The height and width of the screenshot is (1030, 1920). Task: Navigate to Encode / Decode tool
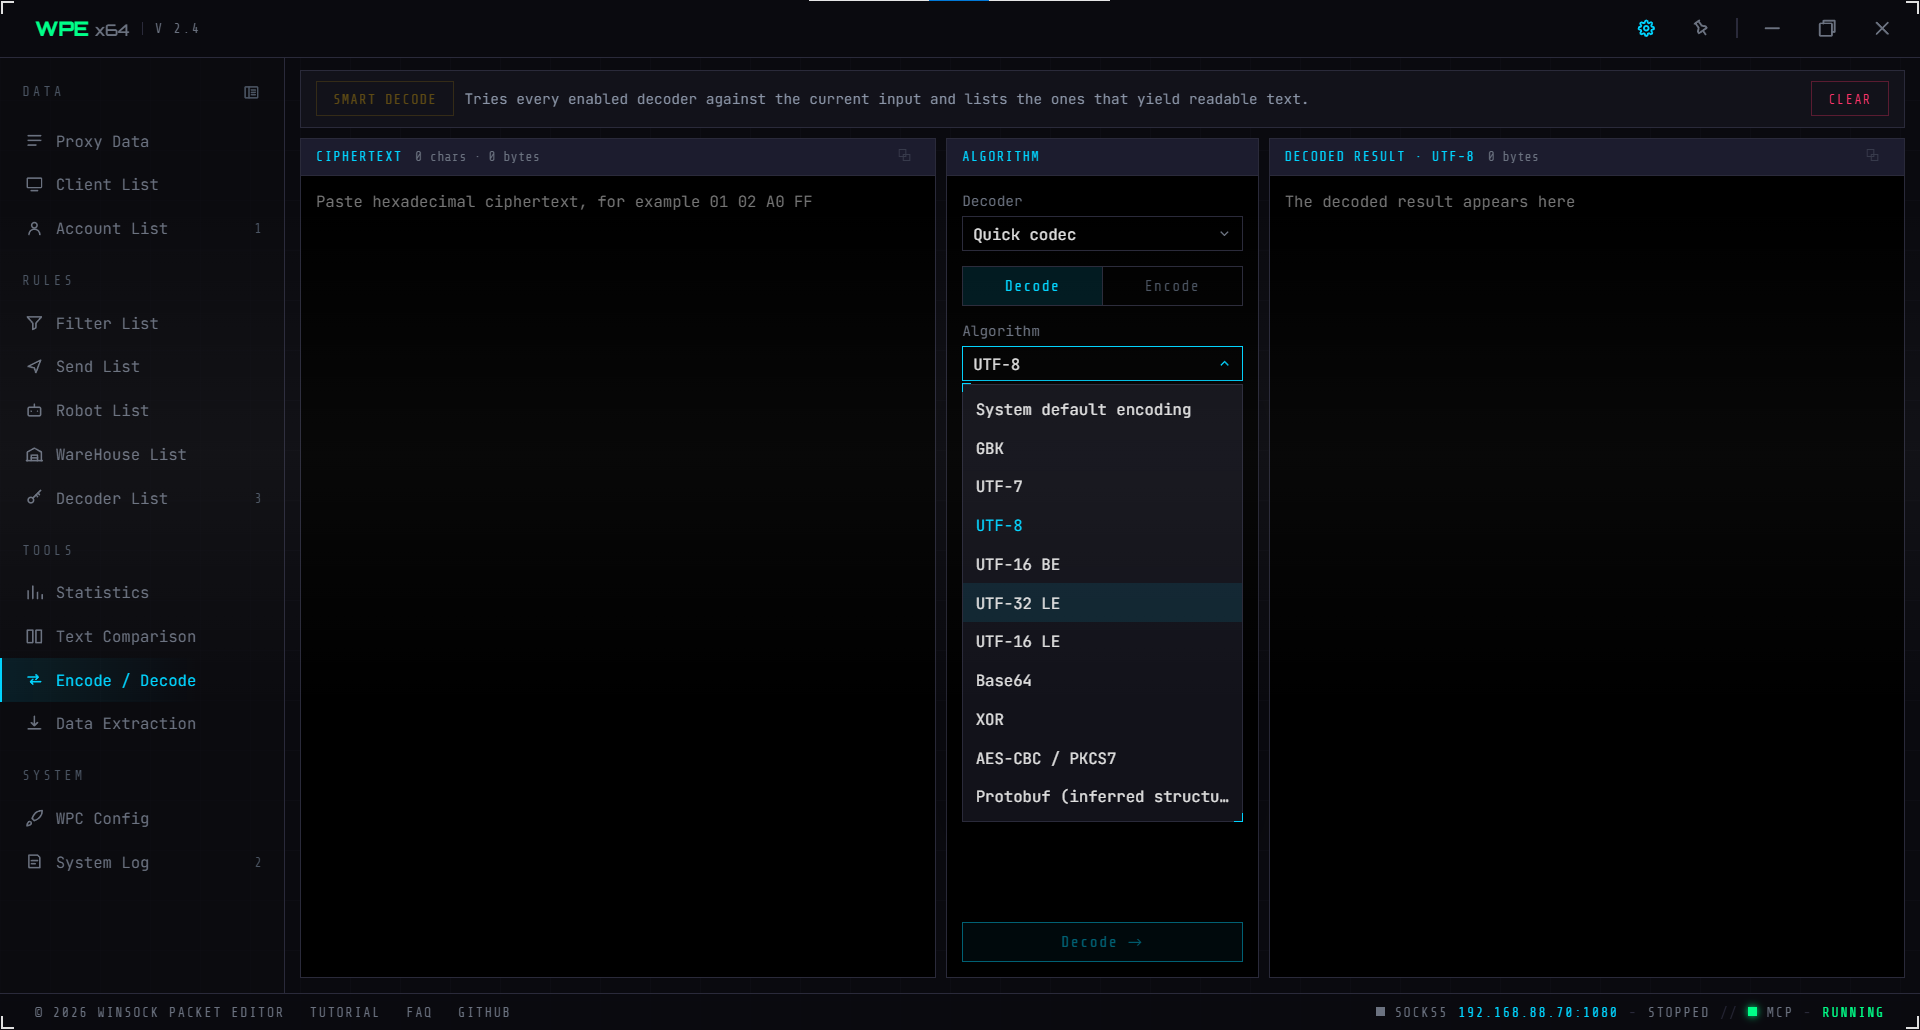[142, 680]
